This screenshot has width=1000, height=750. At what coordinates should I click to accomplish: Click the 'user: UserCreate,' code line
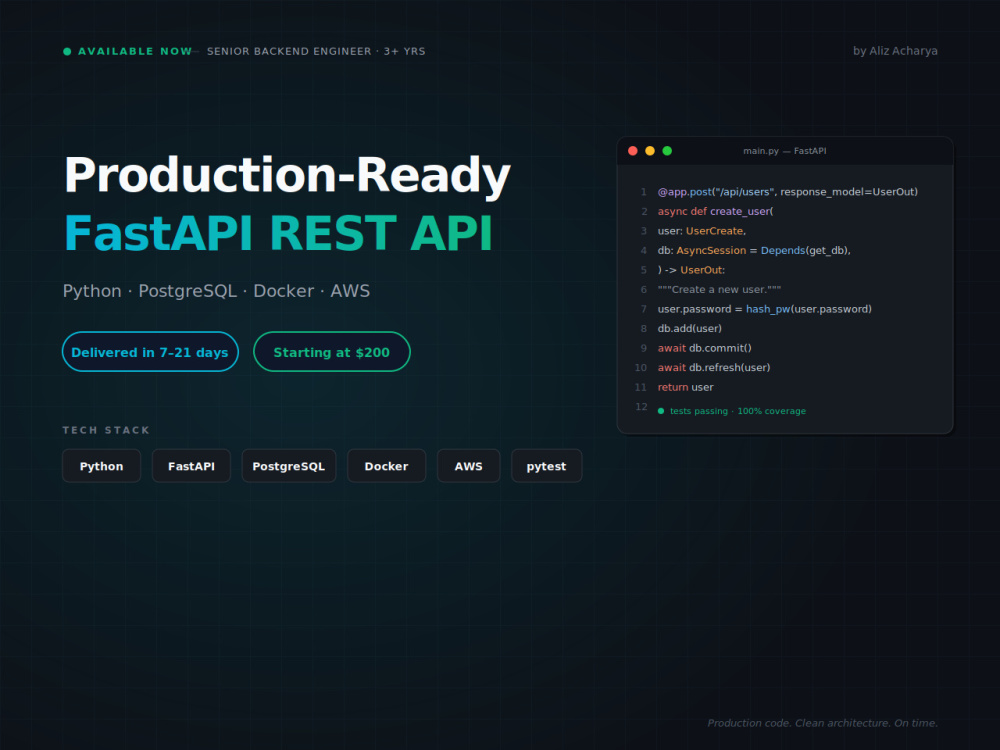tap(702, 231)
